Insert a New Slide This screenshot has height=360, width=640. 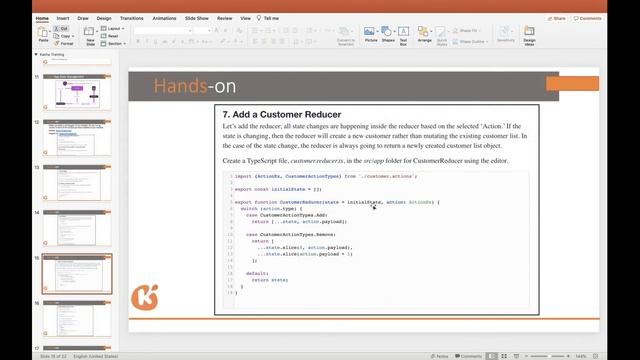(x=89, y=36)
